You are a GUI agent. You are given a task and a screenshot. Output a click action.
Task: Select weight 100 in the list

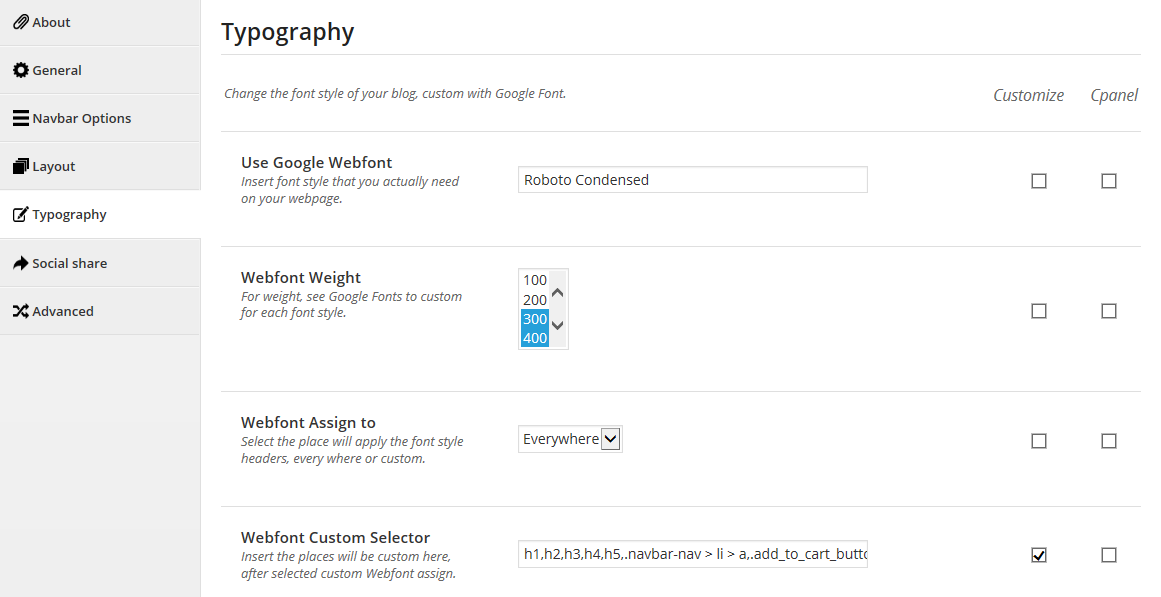click(x=535, y=280)
